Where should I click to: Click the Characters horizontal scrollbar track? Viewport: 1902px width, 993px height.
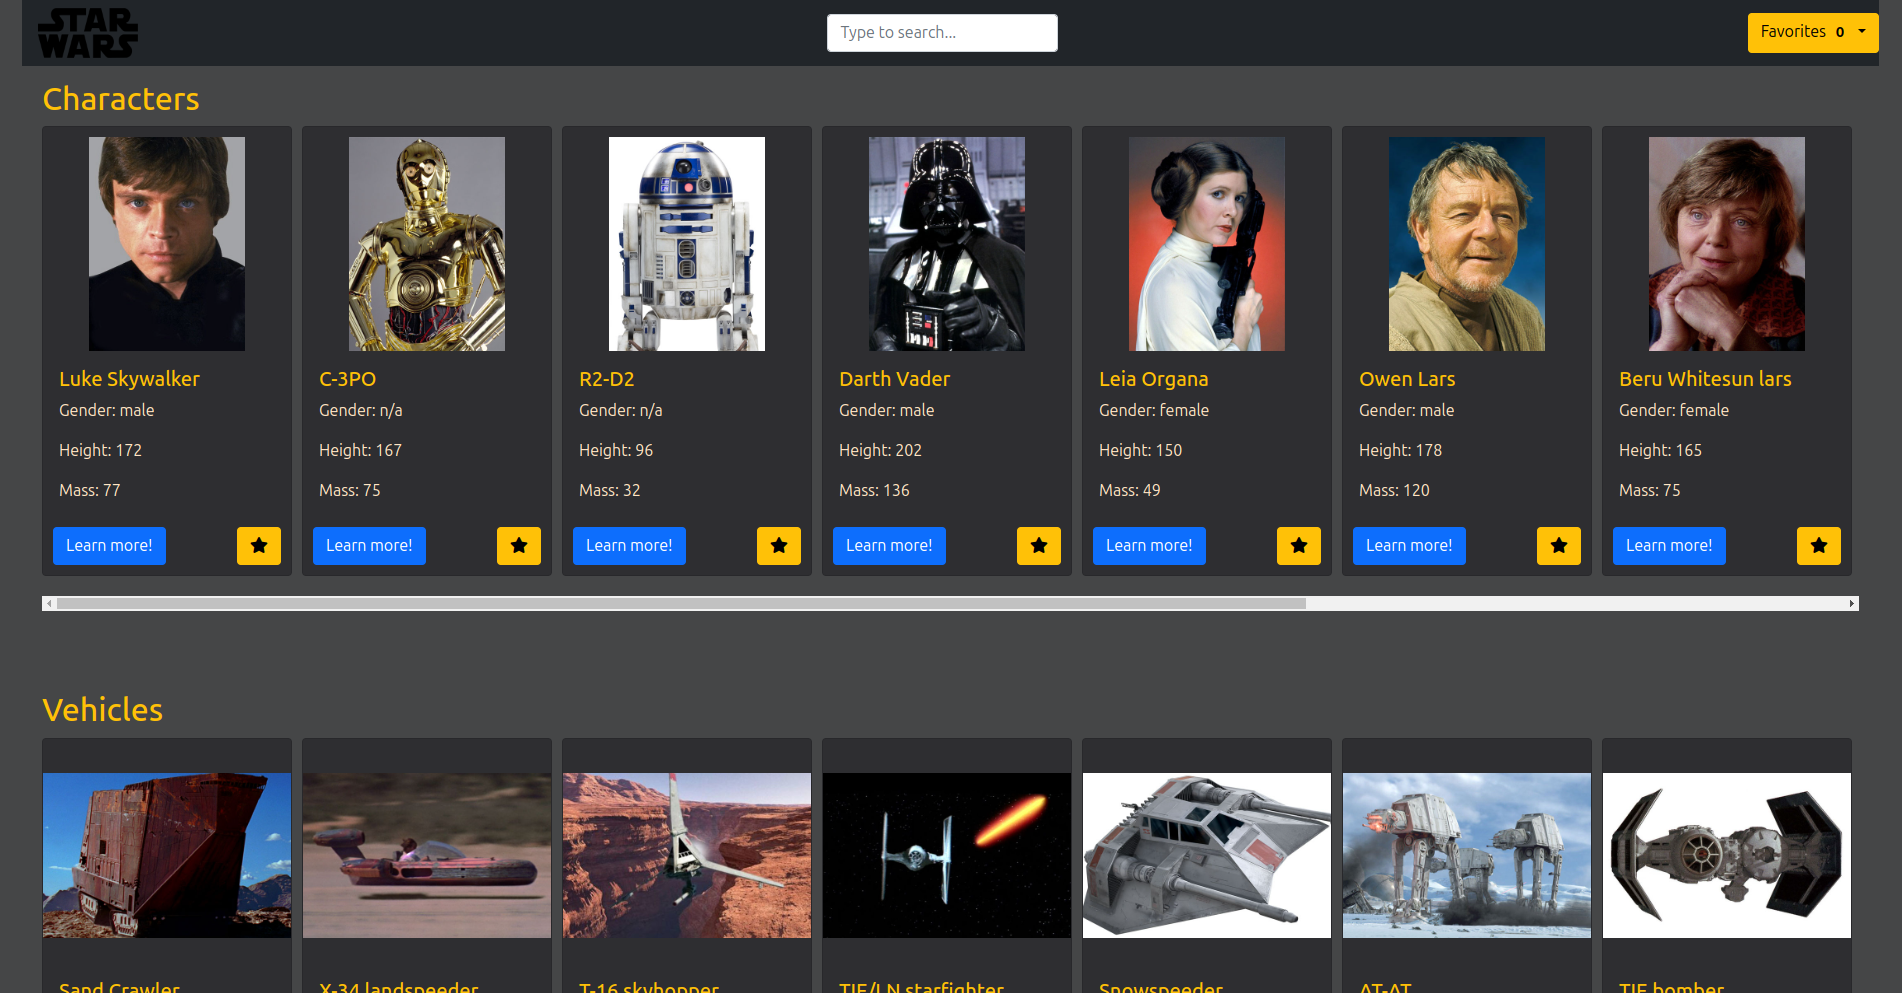click(1580, 604)
